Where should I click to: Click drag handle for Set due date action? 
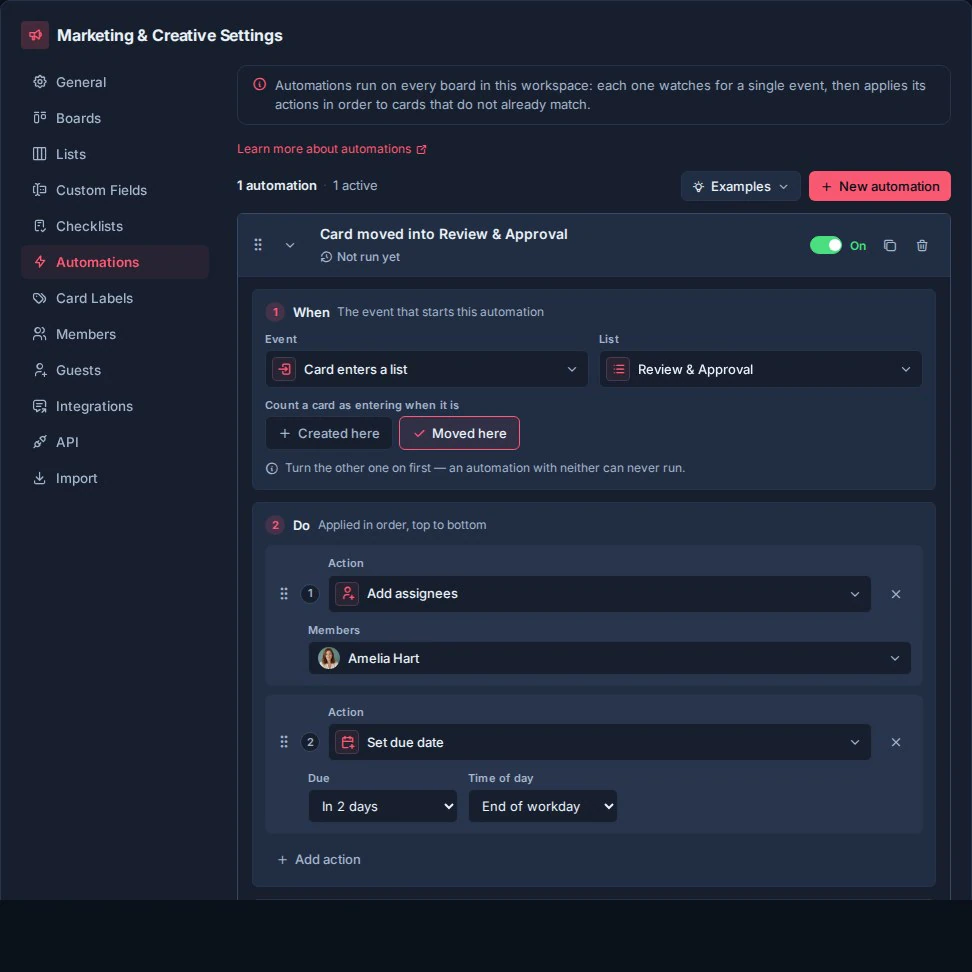284,742
